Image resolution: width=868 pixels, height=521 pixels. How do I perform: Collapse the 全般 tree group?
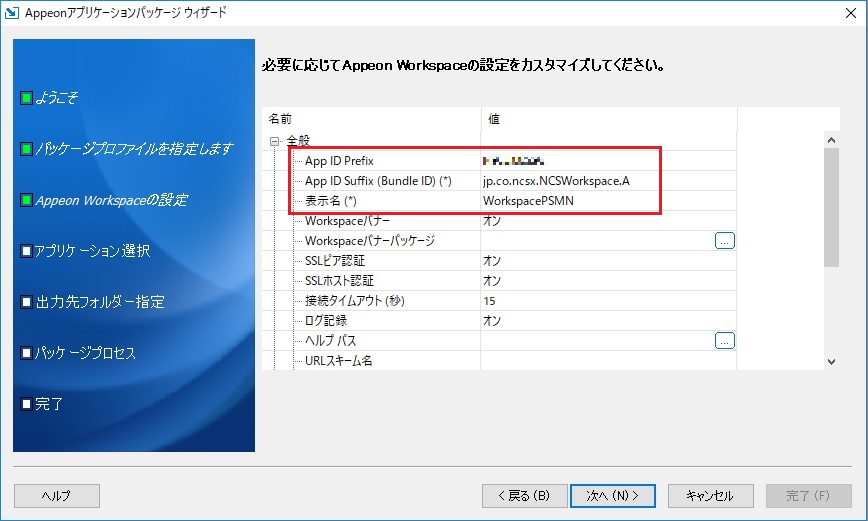pyautogui.click(x=274, y=141)
